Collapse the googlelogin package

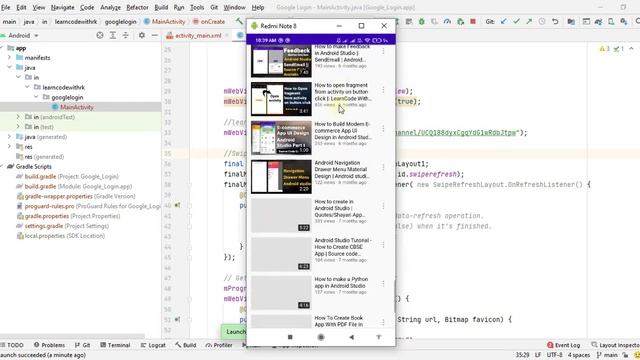pos(36,97)
